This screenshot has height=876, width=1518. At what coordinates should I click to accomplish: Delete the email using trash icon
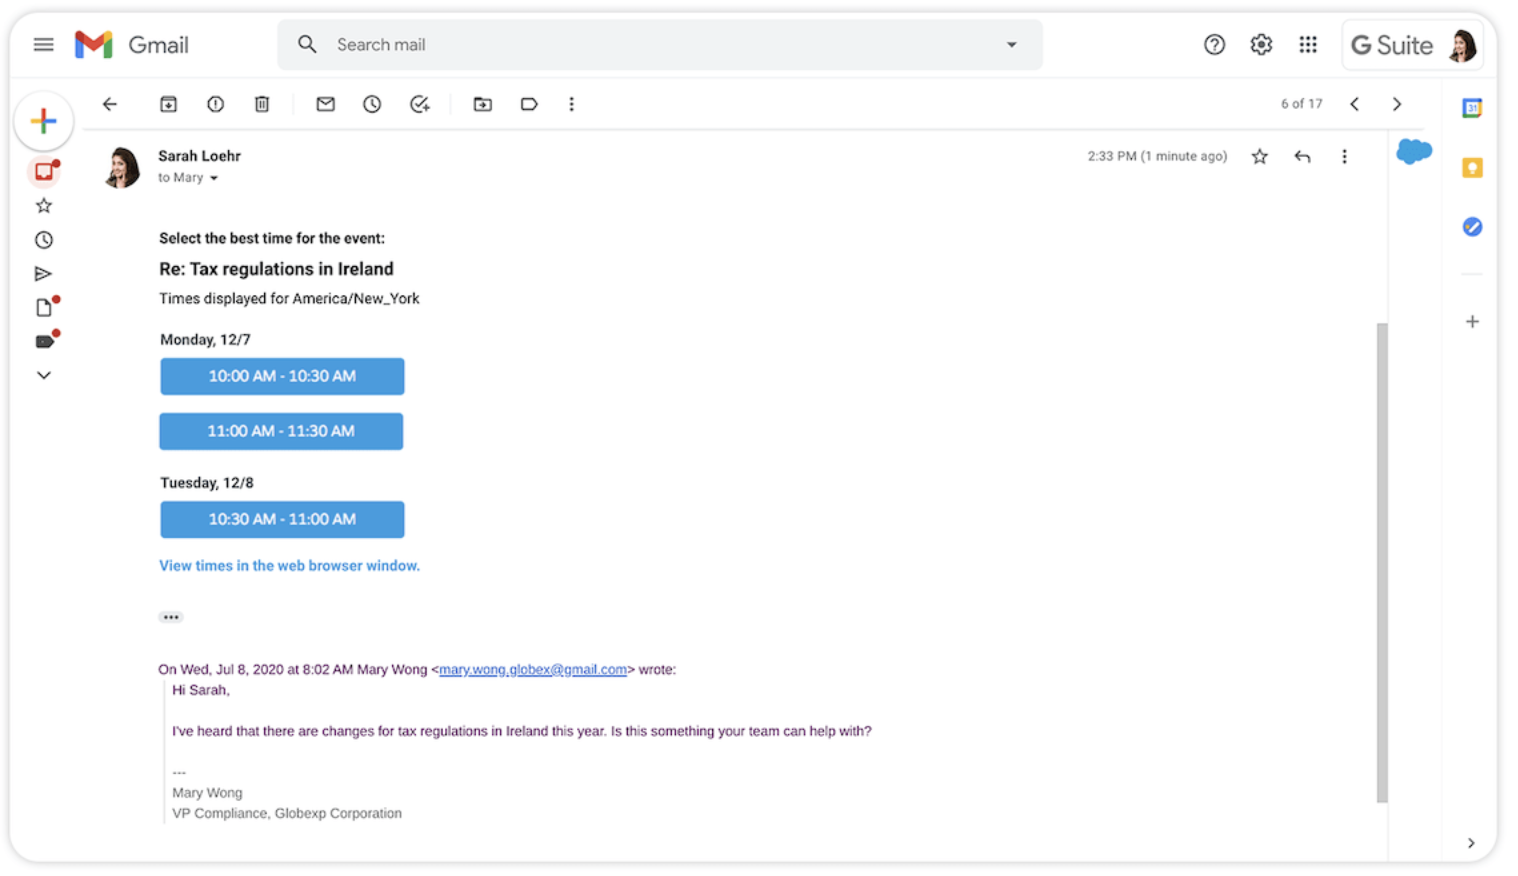[x=262, y=104]
